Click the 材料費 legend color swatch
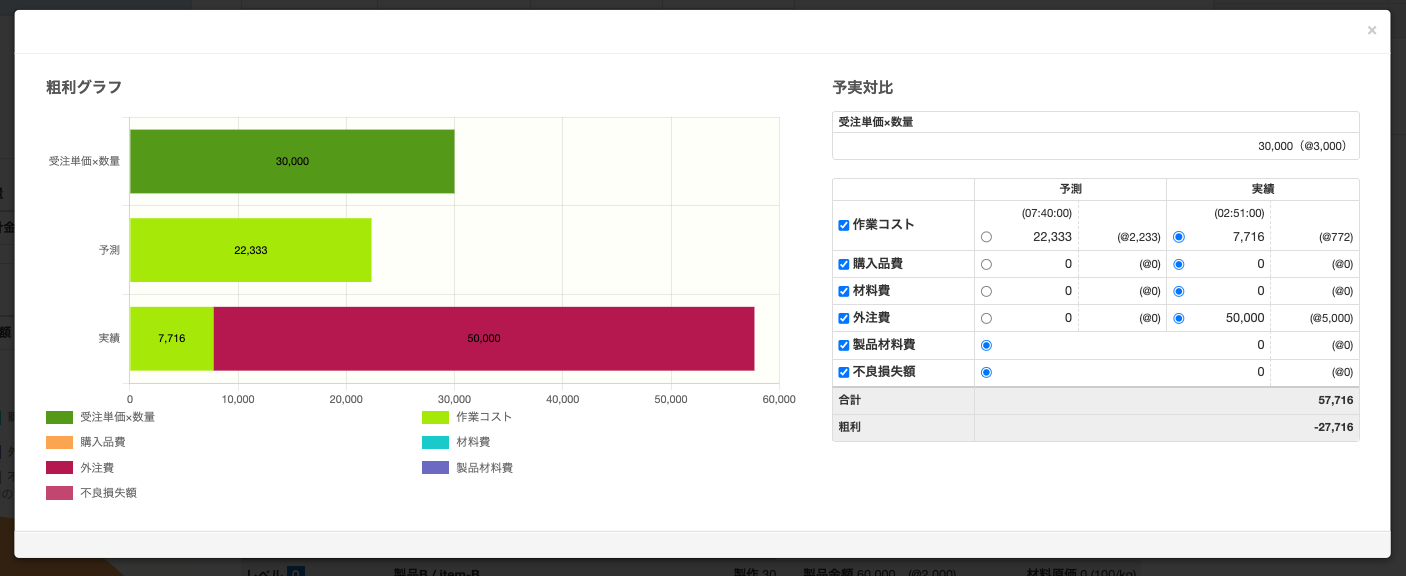Viewport: 1406px width, 576px height. [x=435, y=442]
